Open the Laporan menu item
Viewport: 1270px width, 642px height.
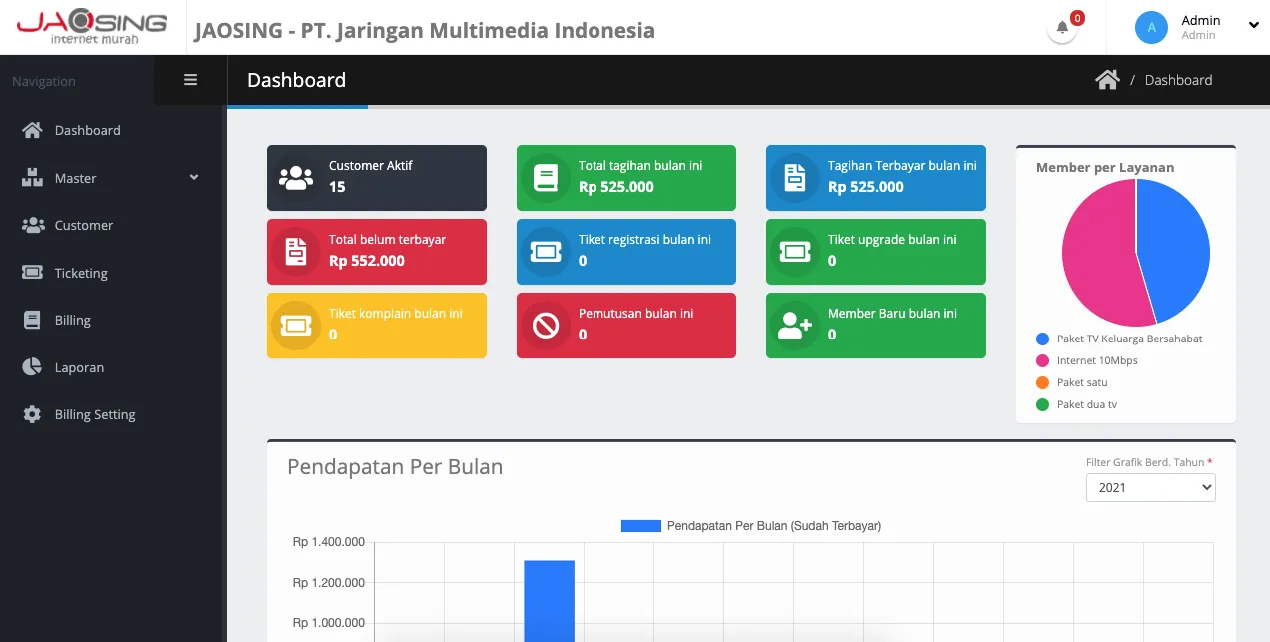pyautogui.click(x=113, y=367)
